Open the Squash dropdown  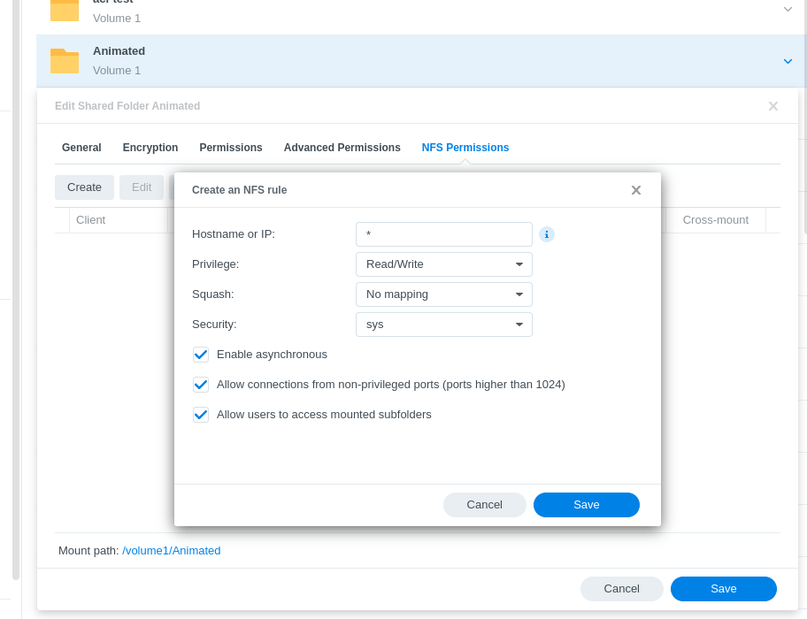(x=444, y=294)
